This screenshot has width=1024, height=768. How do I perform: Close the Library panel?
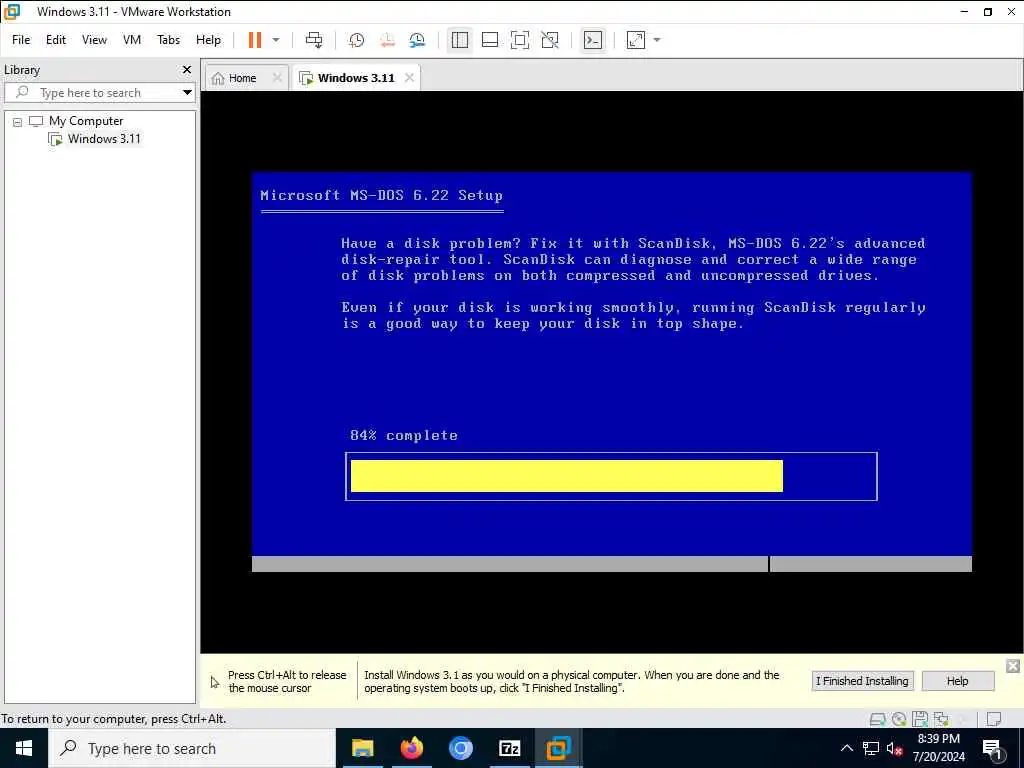click(187, 69)
